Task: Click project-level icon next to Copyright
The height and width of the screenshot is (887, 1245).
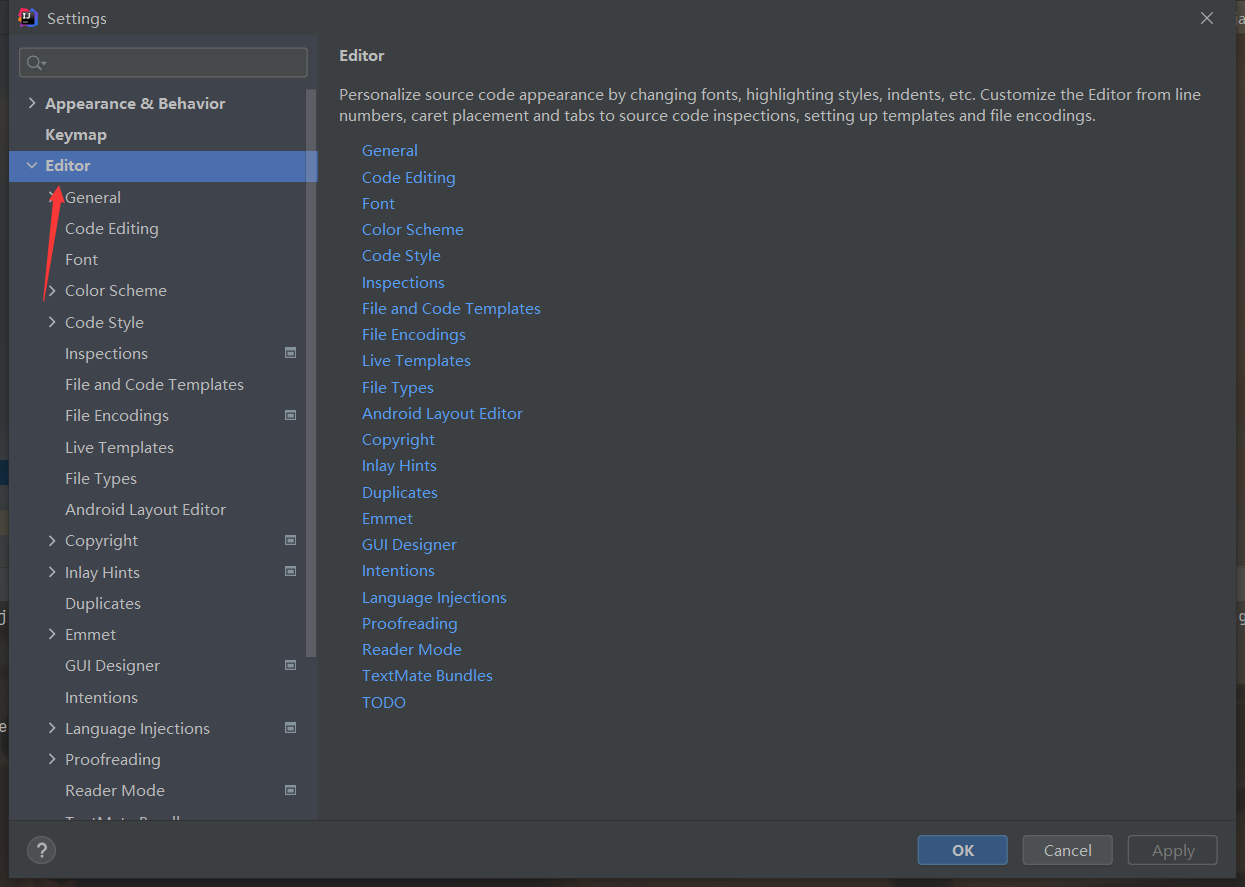Action: click(290, 540)
